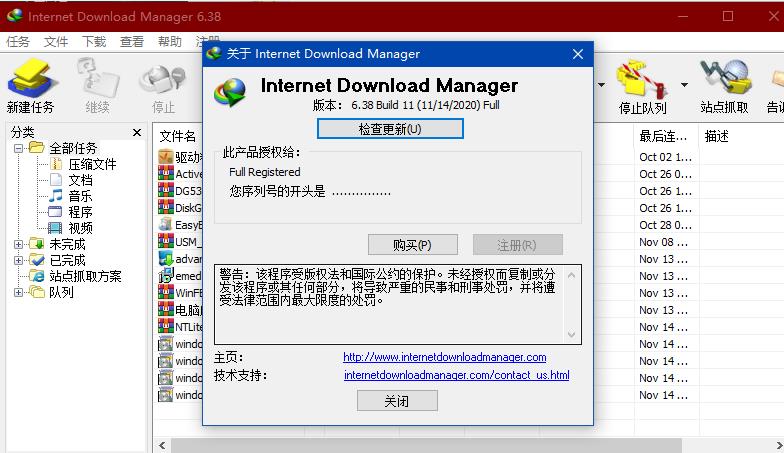This screenshot has height=453, width=784.
Task: Click the icon of the emed file row
Action: click(x=166, y=276)
